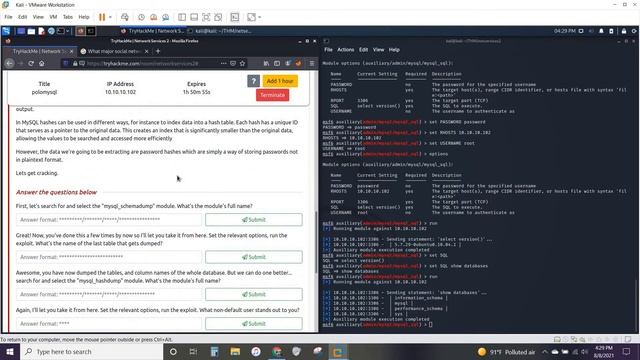Open Firefox page actions ellipsis menu
Image resolution: width=640 pixels, height=360 pixels.
click(x=223, y=63)
